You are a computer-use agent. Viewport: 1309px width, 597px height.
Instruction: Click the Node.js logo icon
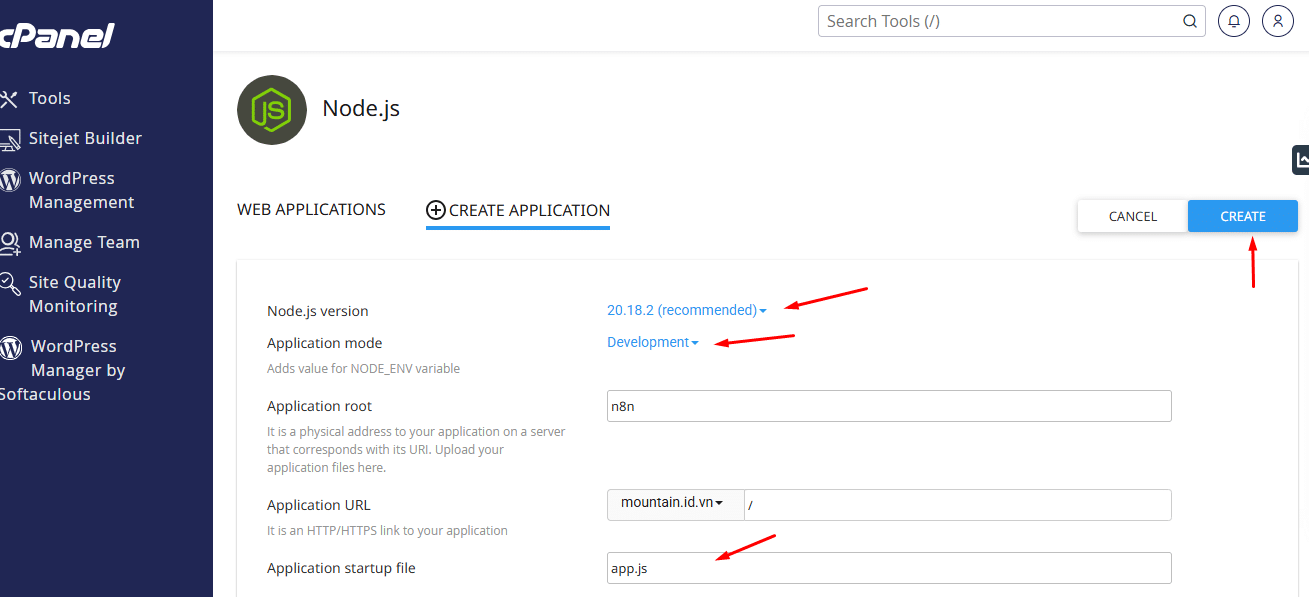(272, 110)
